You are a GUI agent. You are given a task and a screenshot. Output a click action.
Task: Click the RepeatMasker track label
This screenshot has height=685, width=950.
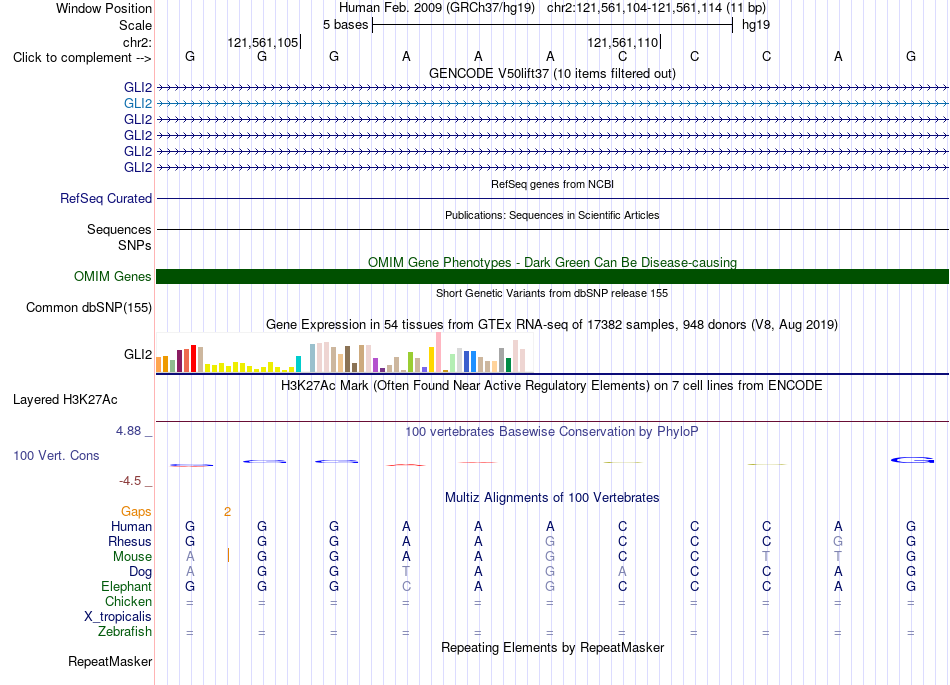[110, 661]
